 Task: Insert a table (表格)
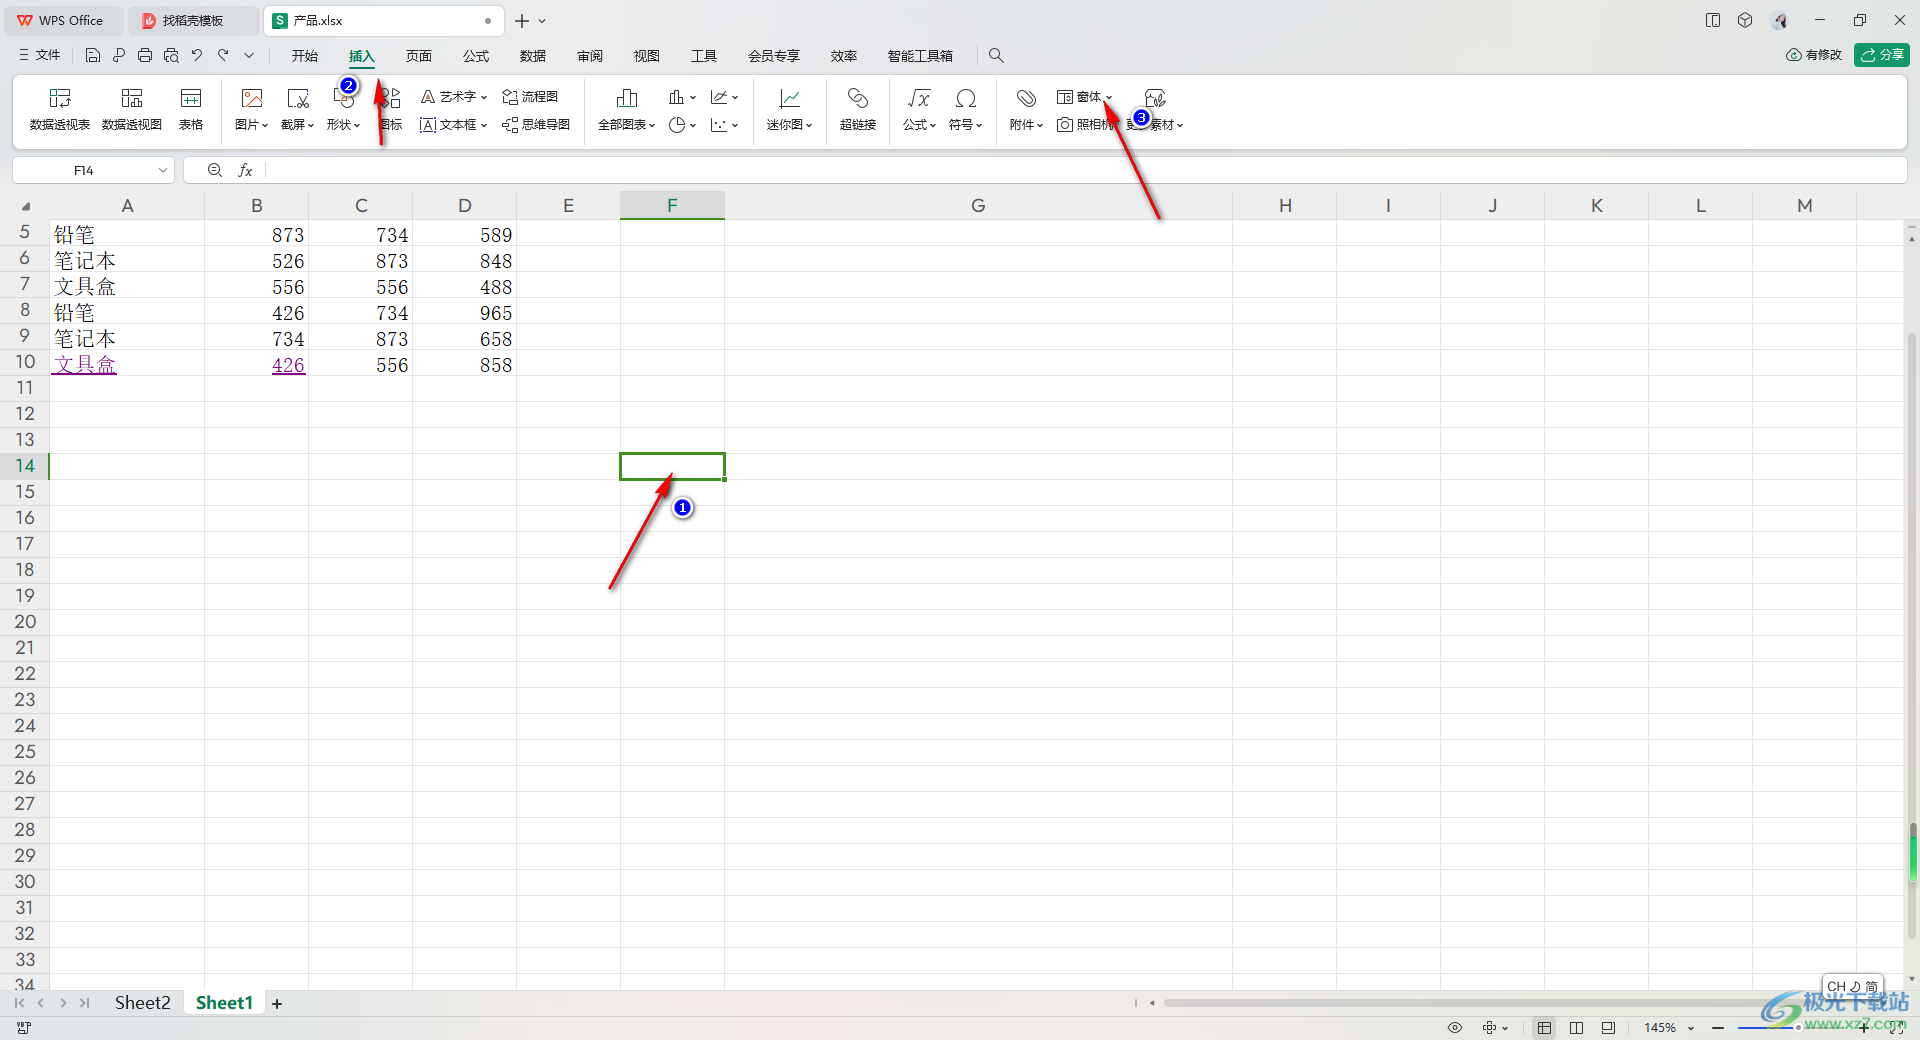(x=191, y=109)
